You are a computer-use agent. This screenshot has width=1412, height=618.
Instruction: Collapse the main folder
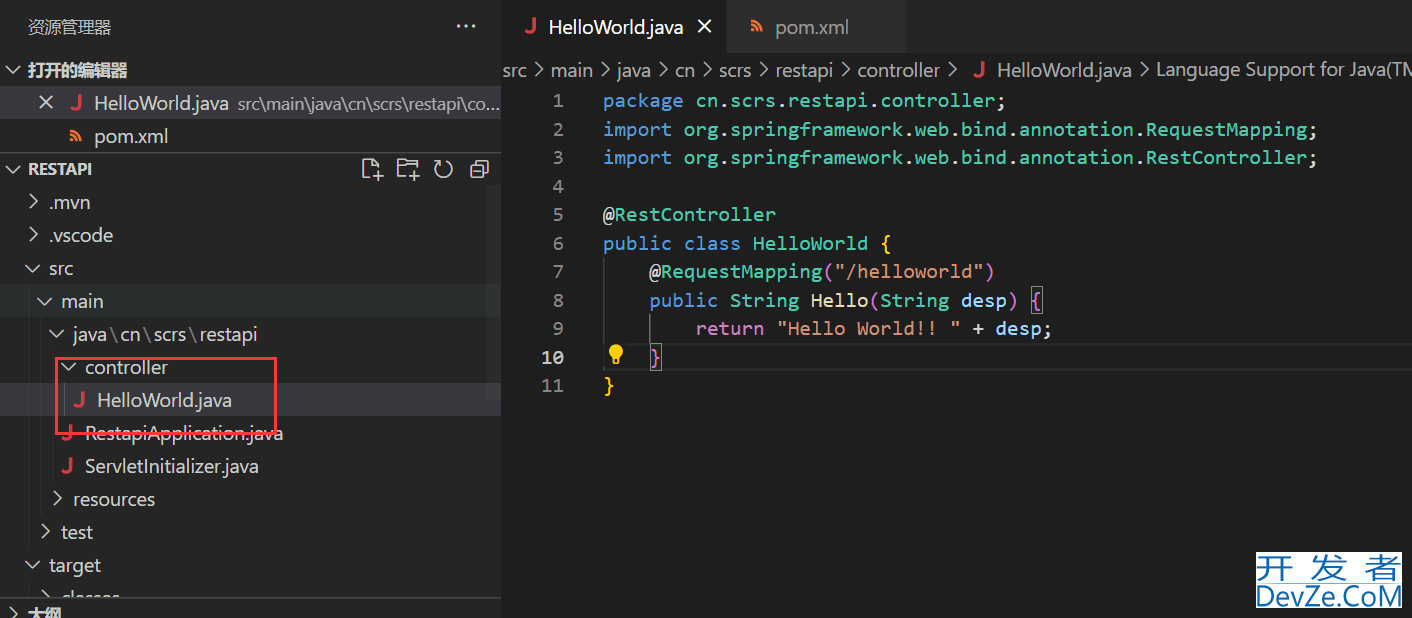click(45, 301)
